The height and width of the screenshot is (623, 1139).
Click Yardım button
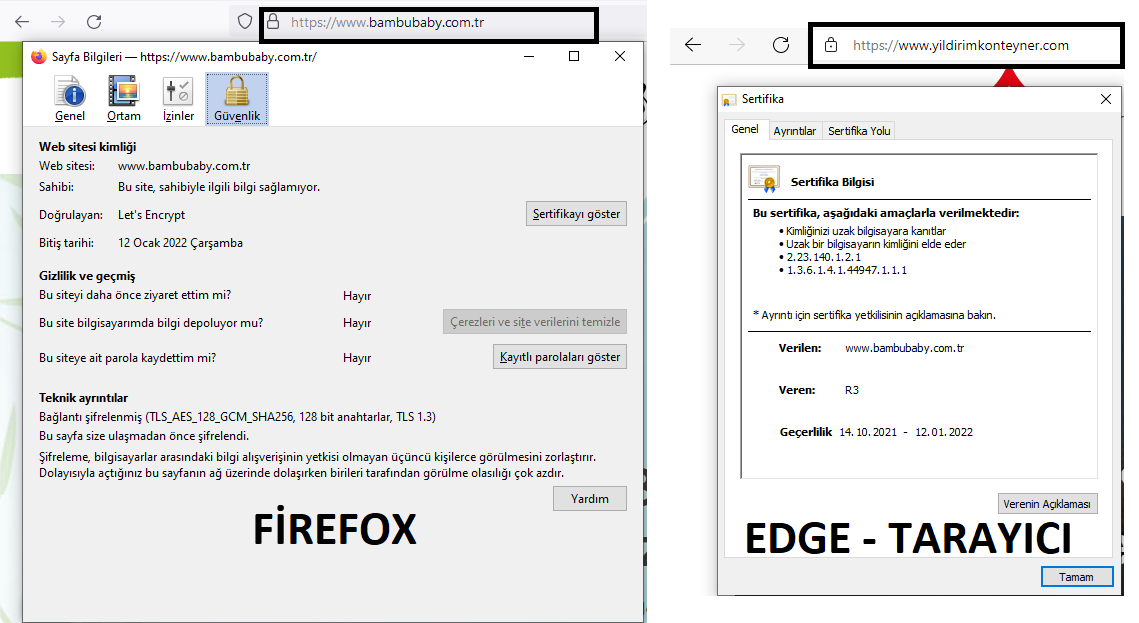589,499
